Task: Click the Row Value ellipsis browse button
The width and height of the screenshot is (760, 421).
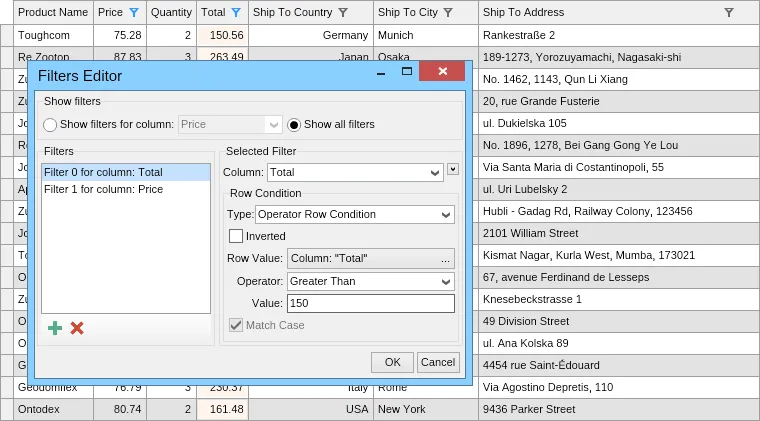Action: [445, 259]
